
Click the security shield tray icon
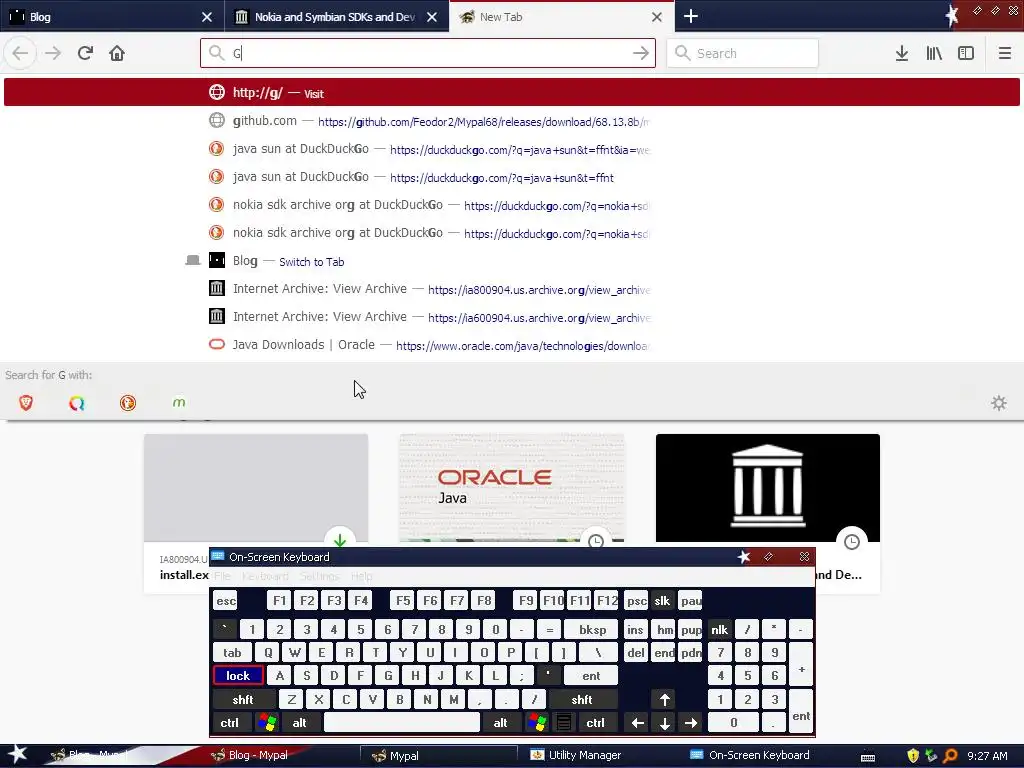click(913, 756)
